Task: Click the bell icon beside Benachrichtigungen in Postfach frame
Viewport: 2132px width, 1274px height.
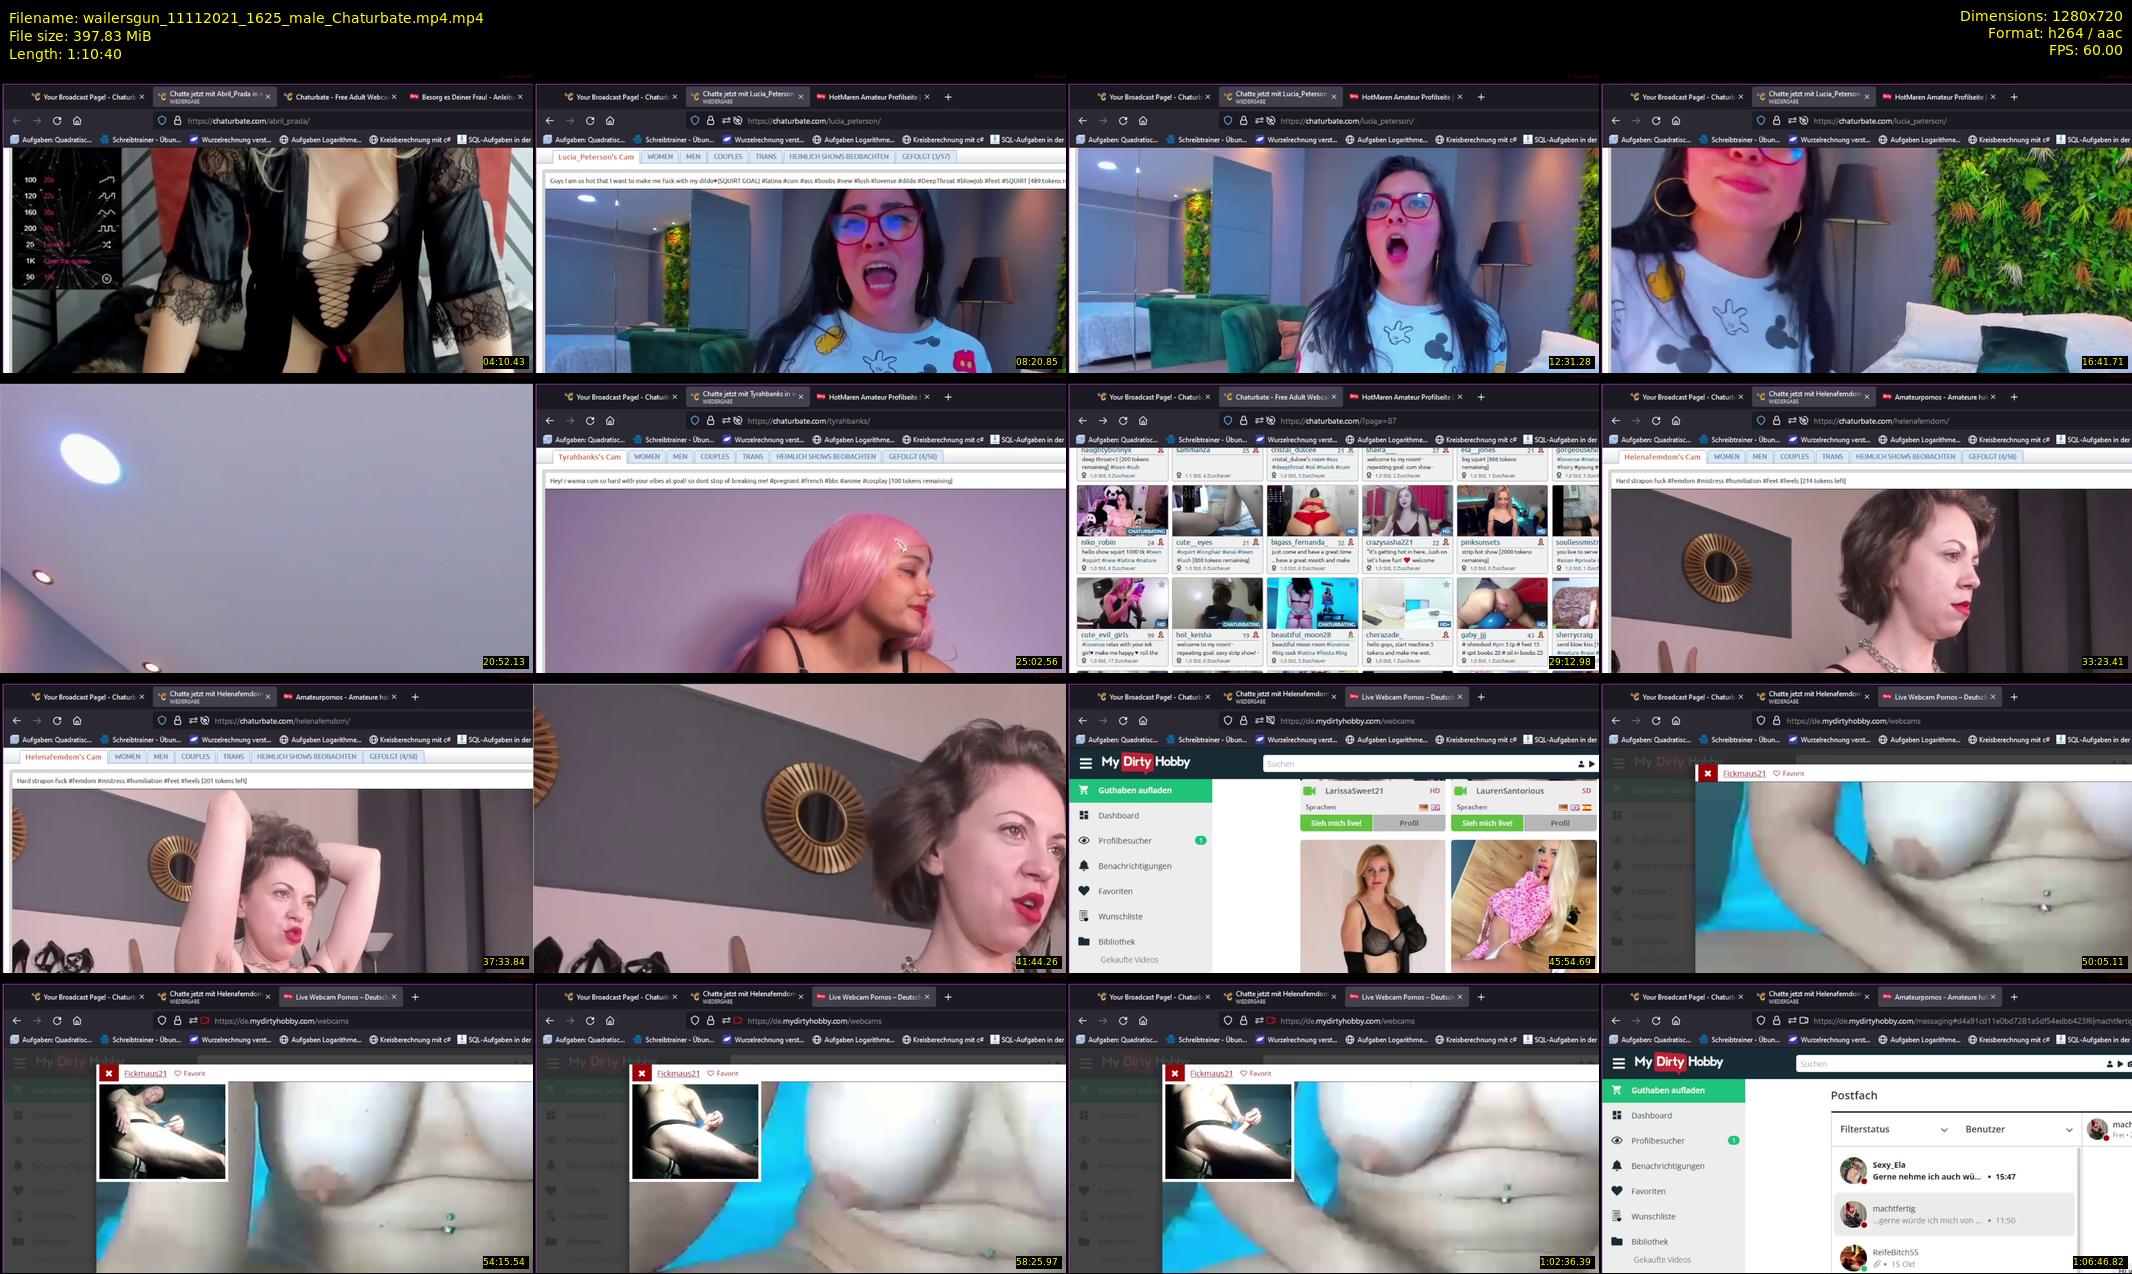Action: (1617, 1166)
